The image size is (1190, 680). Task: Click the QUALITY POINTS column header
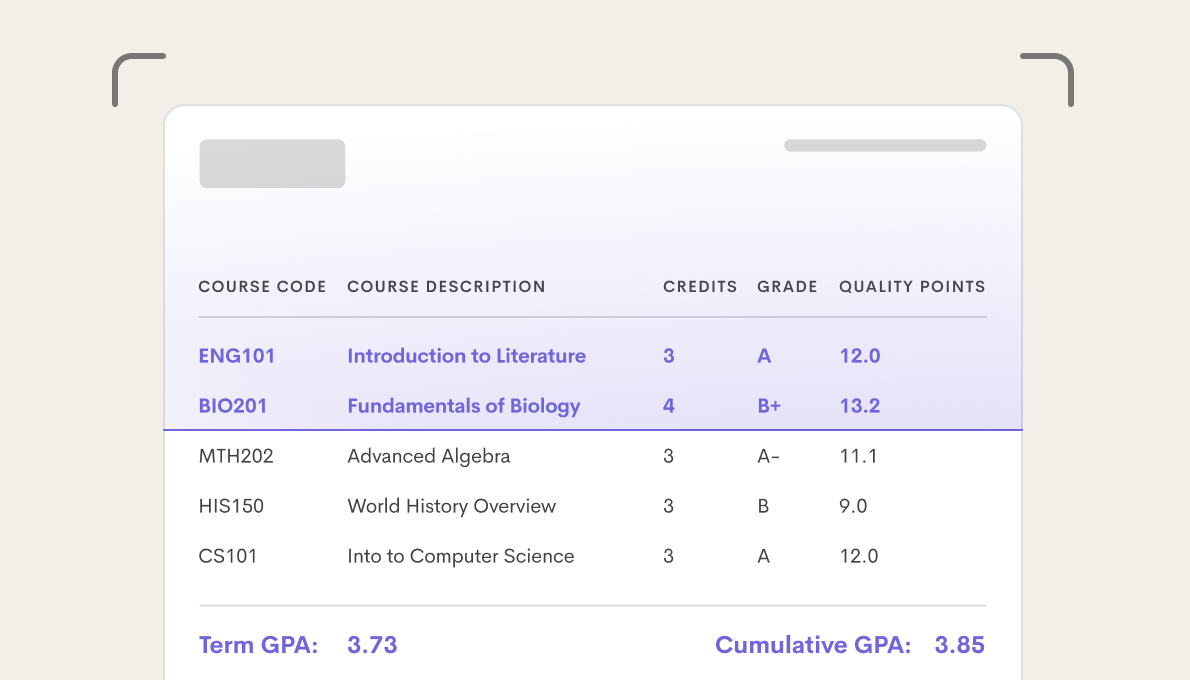coord(912,287)
